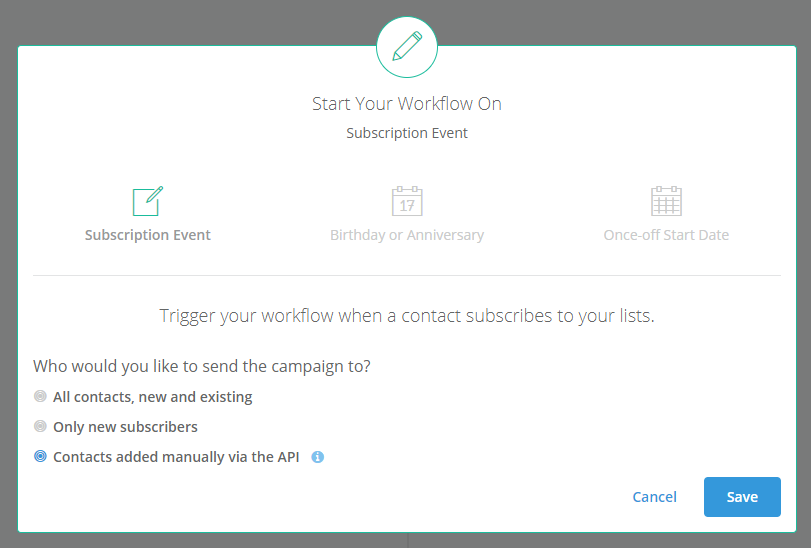Click the 'Start Your Workflow On' heading
Viewport: 811px width, 548px height.
(x=406, y=104)
